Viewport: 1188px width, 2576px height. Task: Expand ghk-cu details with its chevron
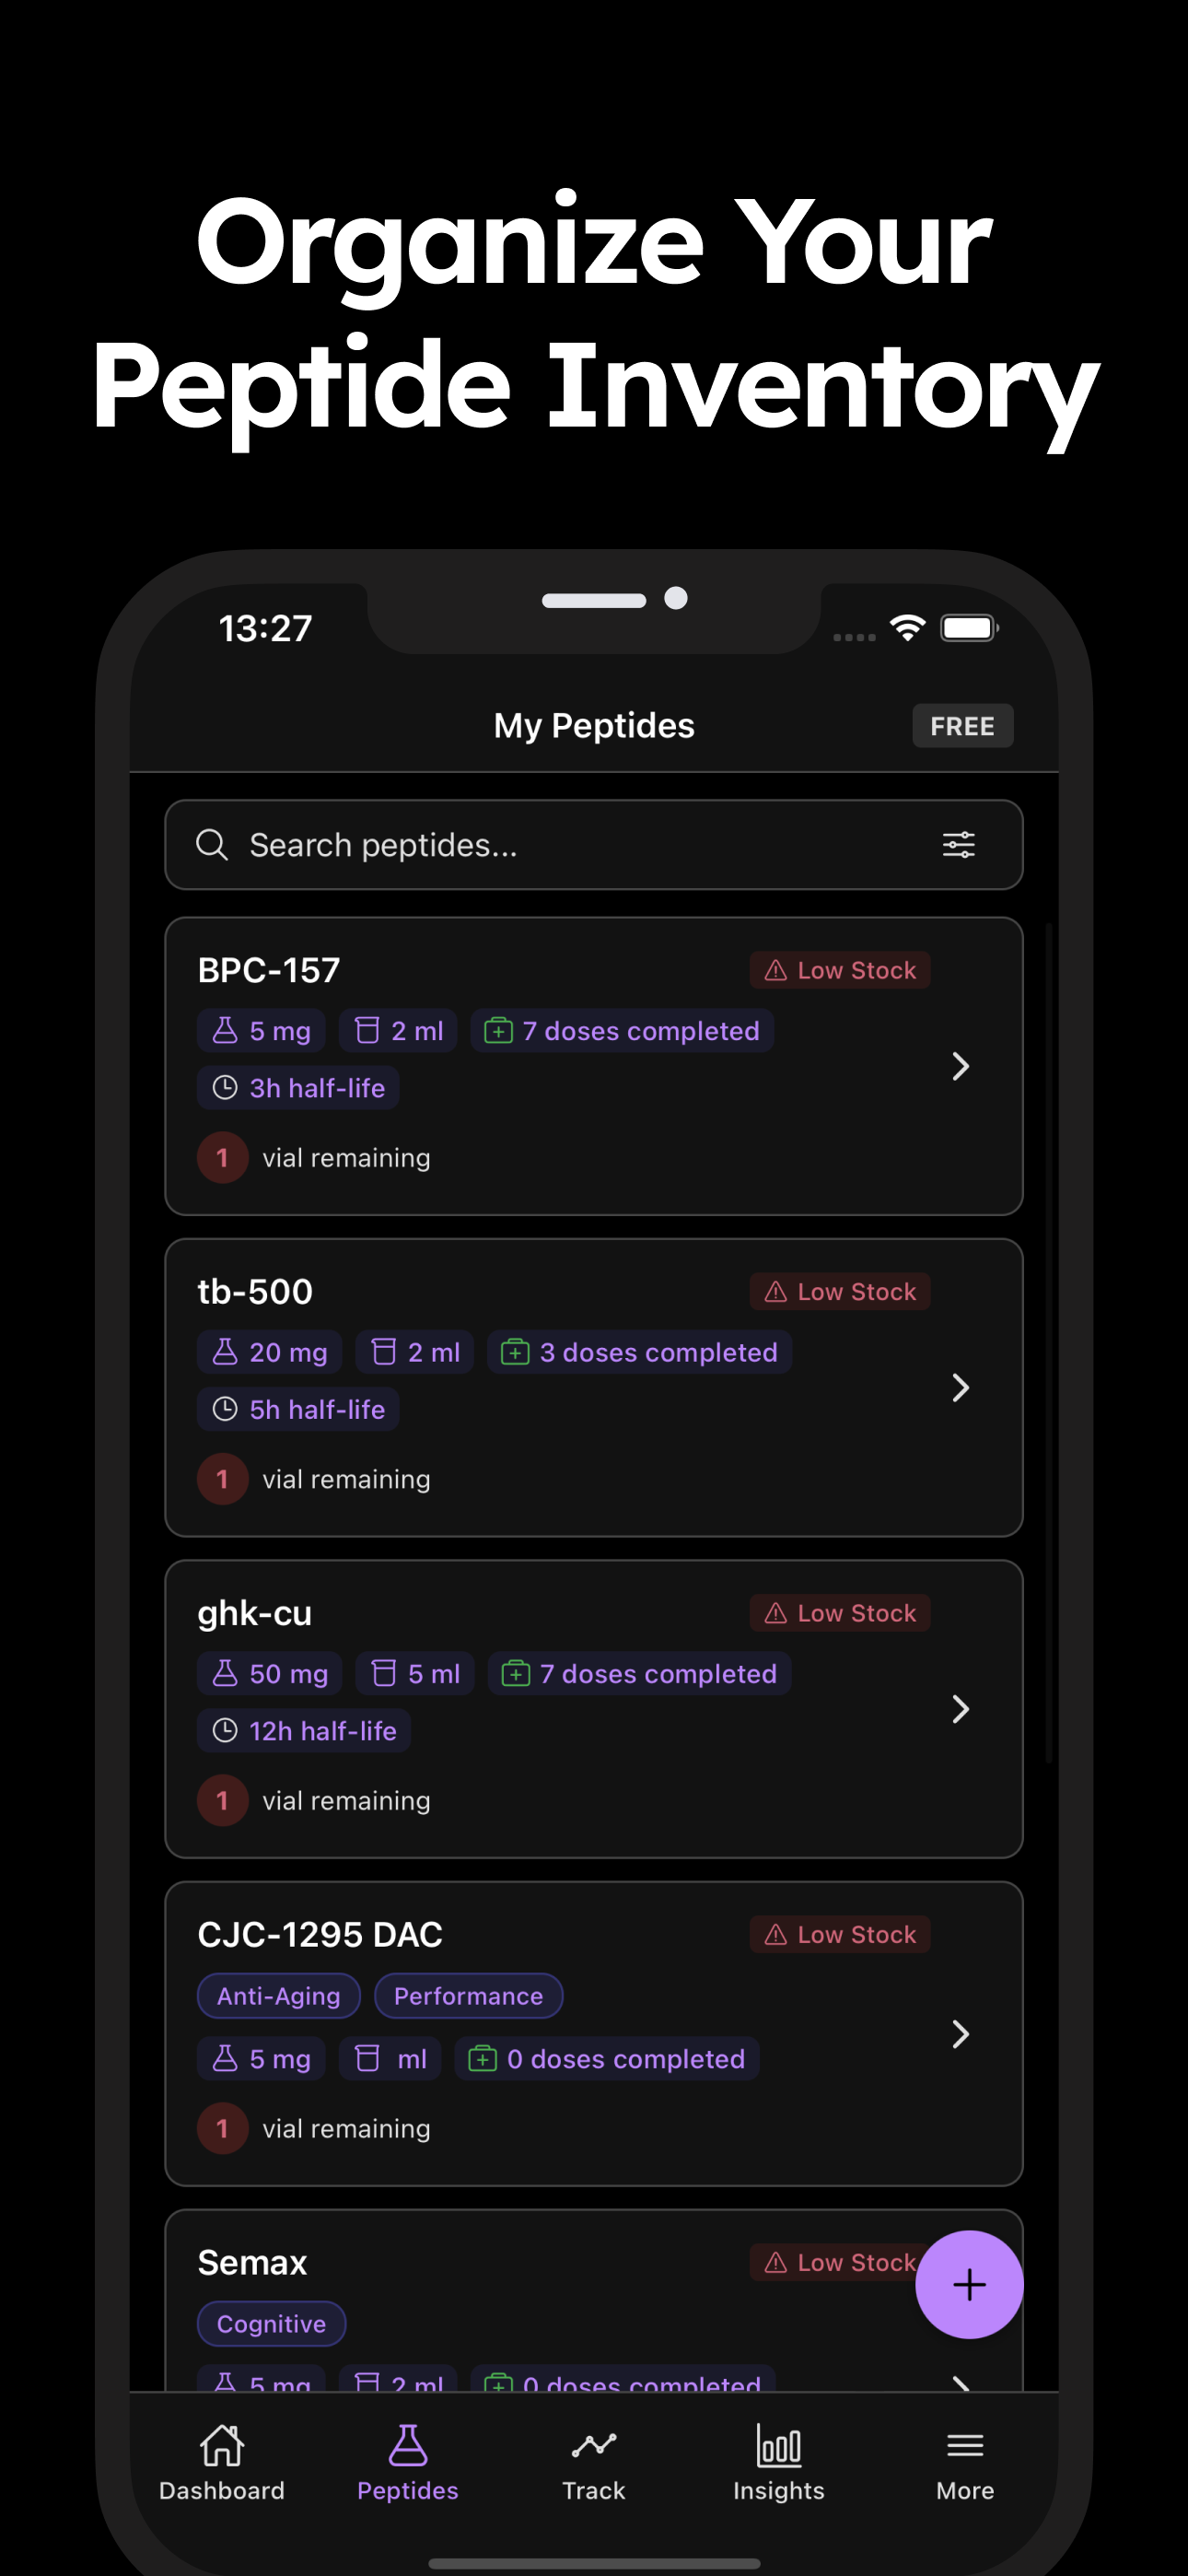960,1709
